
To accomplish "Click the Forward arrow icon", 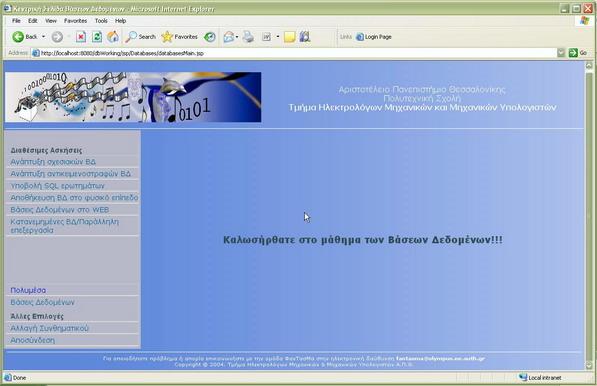I will click(x=57, y=37).
